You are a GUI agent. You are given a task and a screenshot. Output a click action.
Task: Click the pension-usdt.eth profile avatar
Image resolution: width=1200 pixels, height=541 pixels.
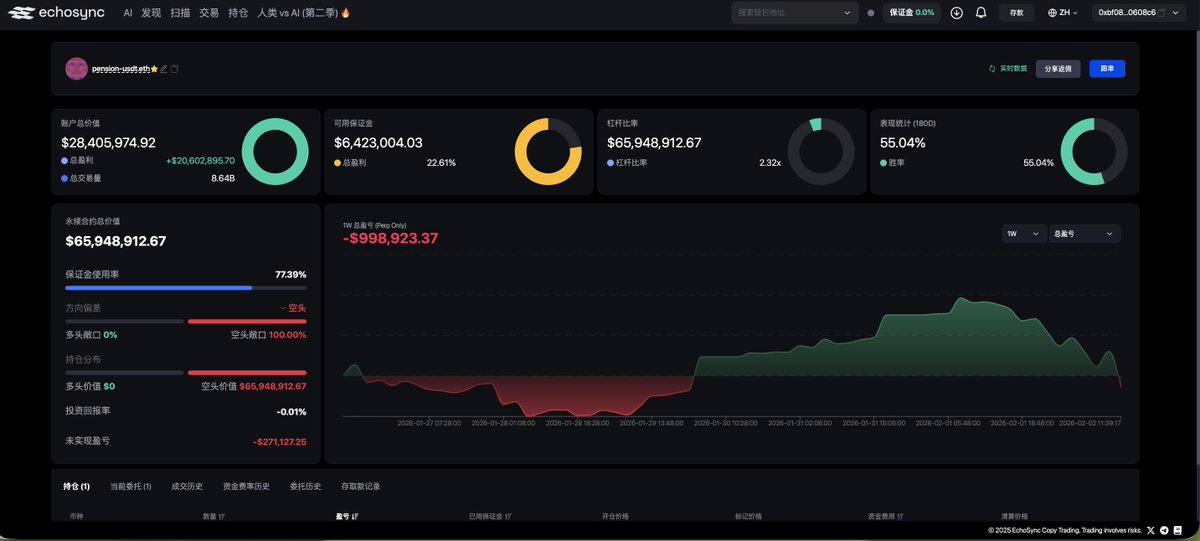click(76, 69)
